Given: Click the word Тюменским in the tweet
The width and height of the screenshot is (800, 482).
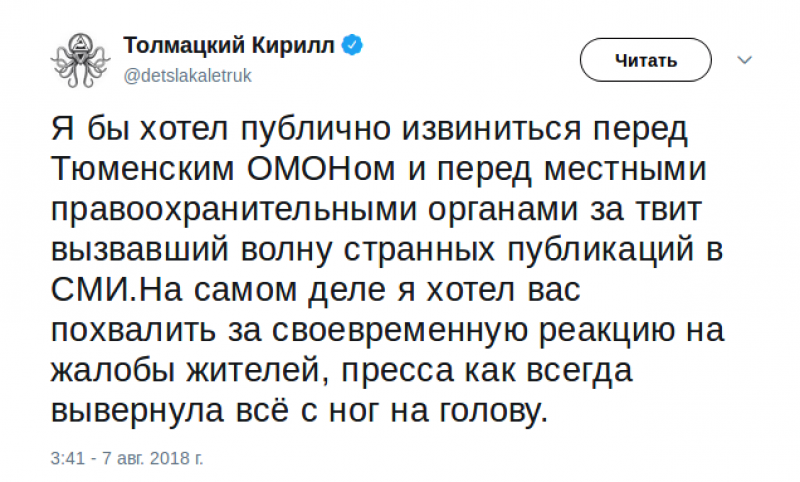Looking at the screenshot, I should [141, 169].
